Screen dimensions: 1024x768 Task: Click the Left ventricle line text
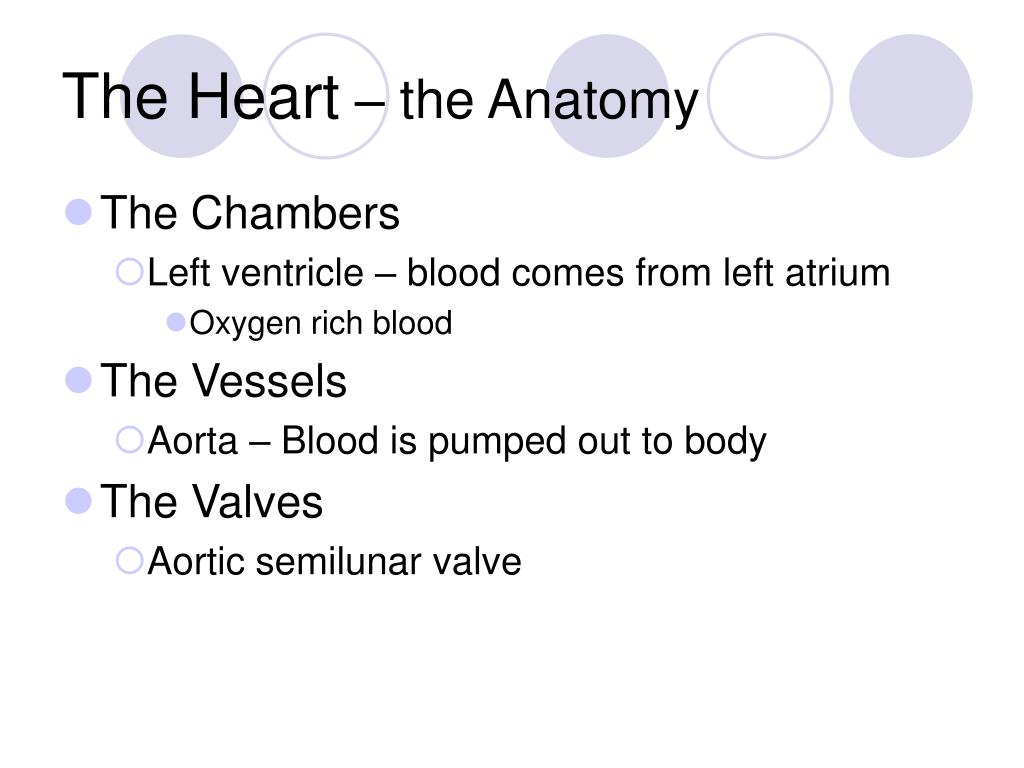click(x=519, y=272)
